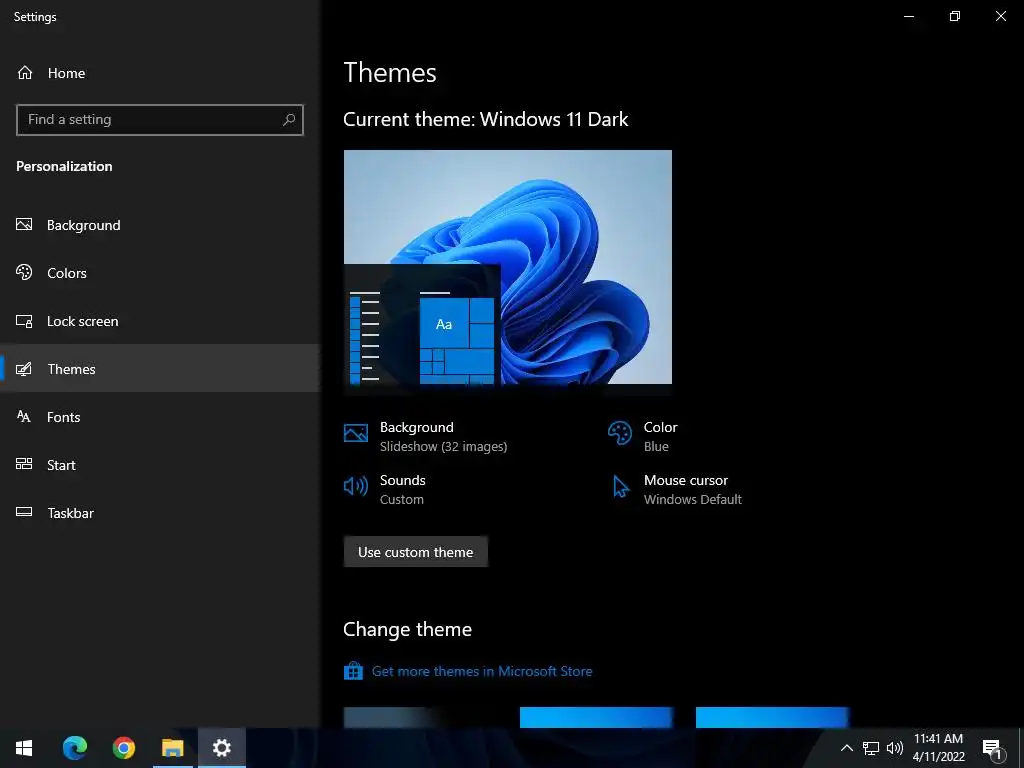Screen dimensions: 1024x768
Task: Restore down the Settings window
Action: 955,16
